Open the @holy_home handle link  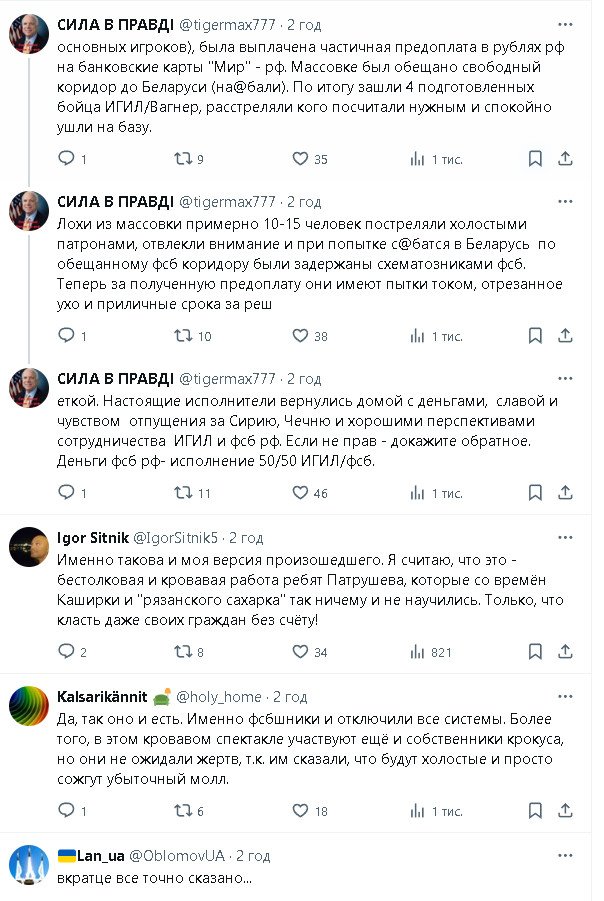(x=218, y=696)
